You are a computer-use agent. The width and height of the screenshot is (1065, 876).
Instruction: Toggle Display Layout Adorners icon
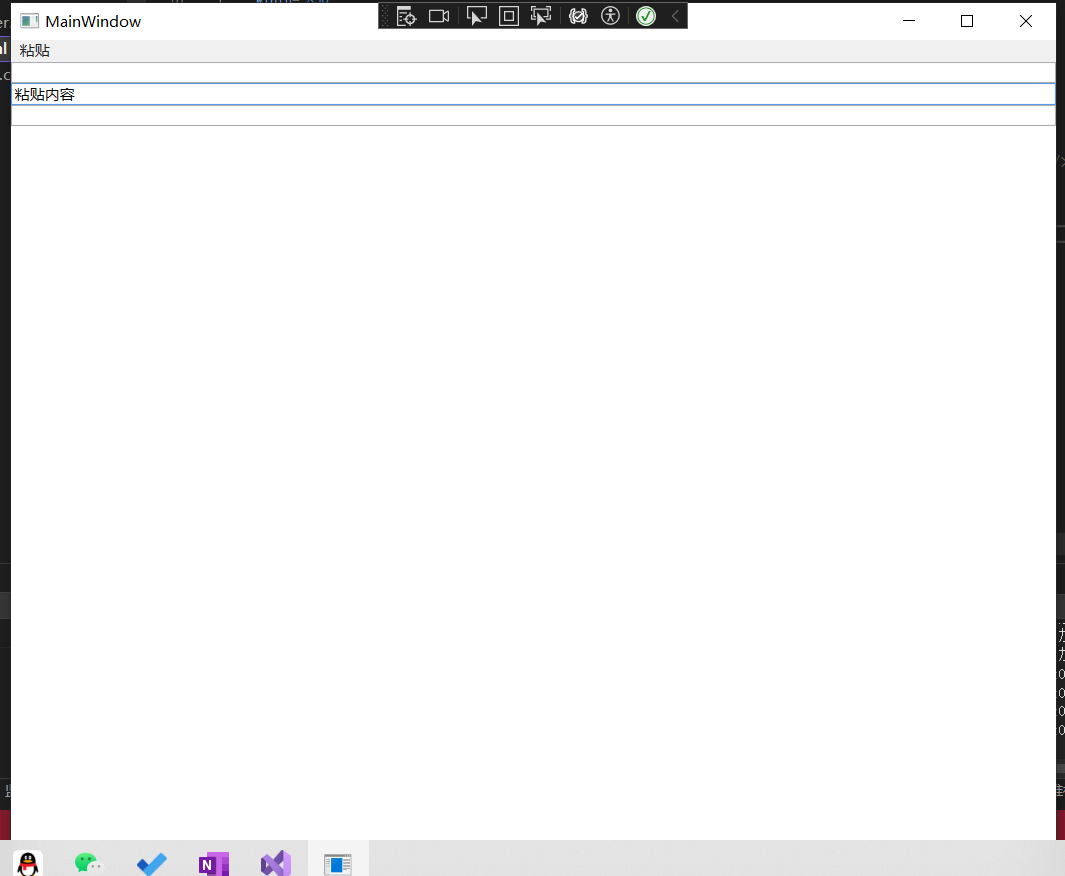[x=509, y=16]
